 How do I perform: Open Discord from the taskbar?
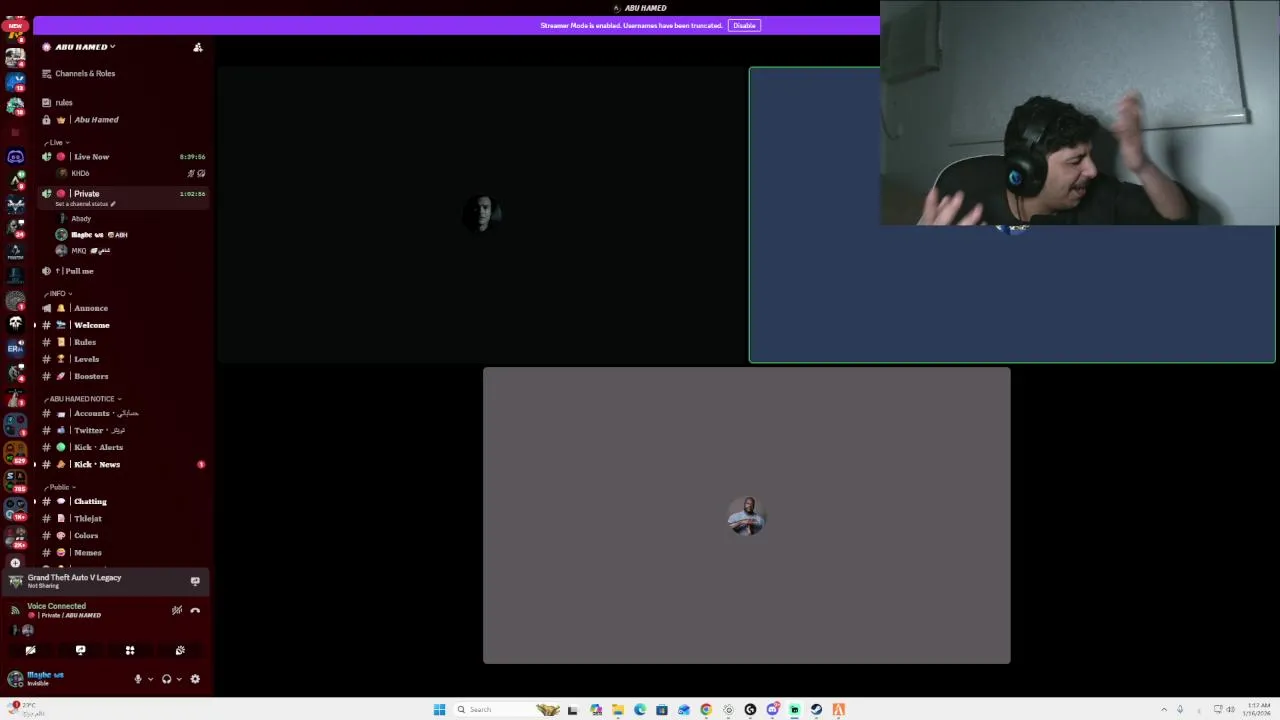tap(772, 710)
